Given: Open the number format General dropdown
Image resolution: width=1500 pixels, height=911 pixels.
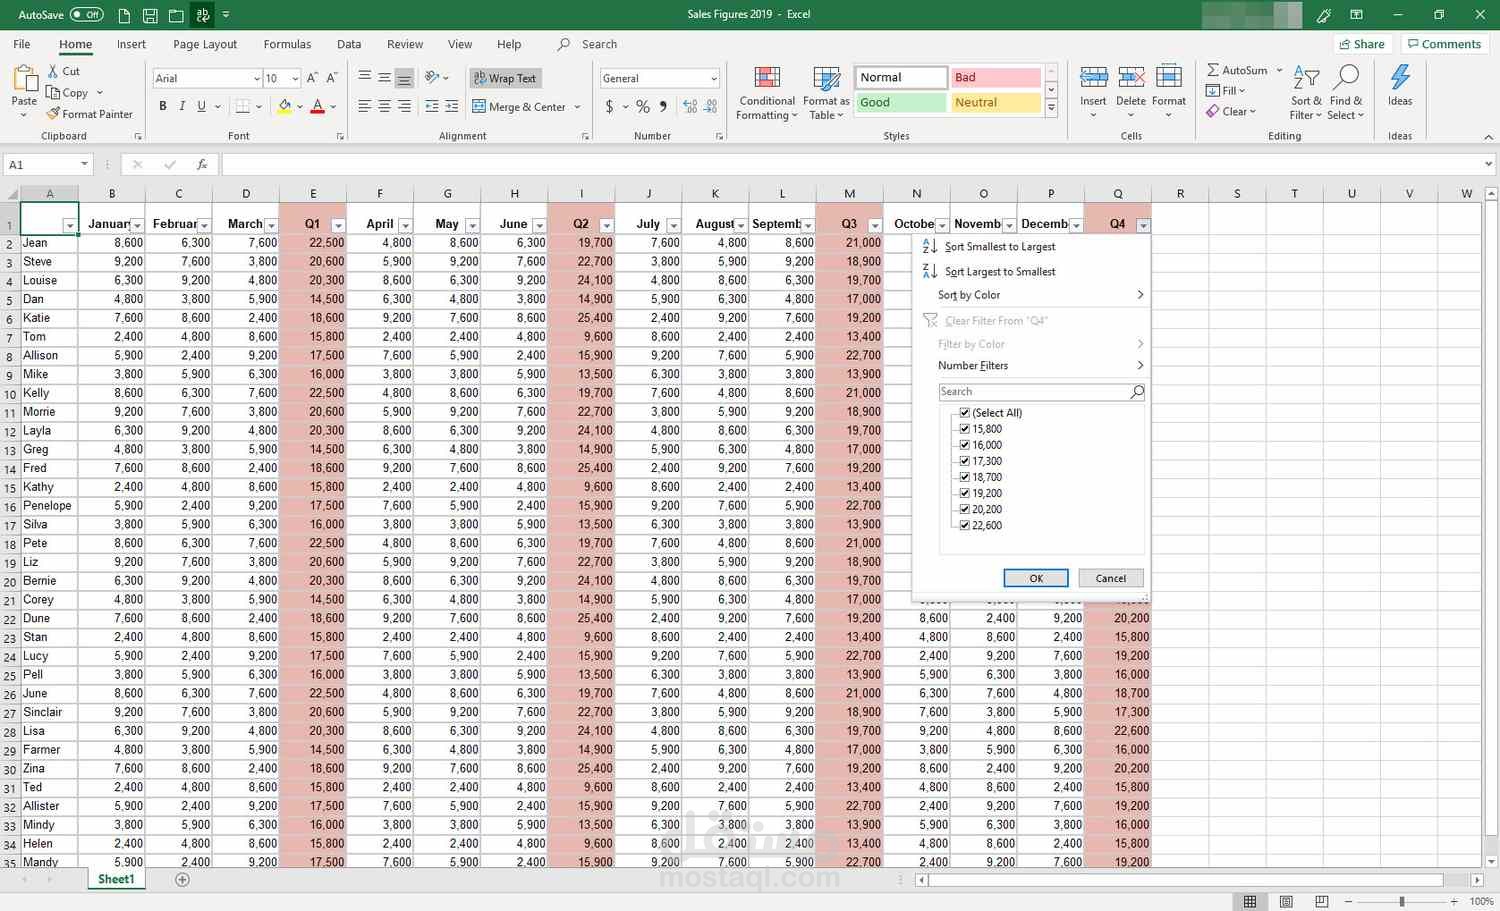Looking at the screenshot, I should click(x=713, y=78).
